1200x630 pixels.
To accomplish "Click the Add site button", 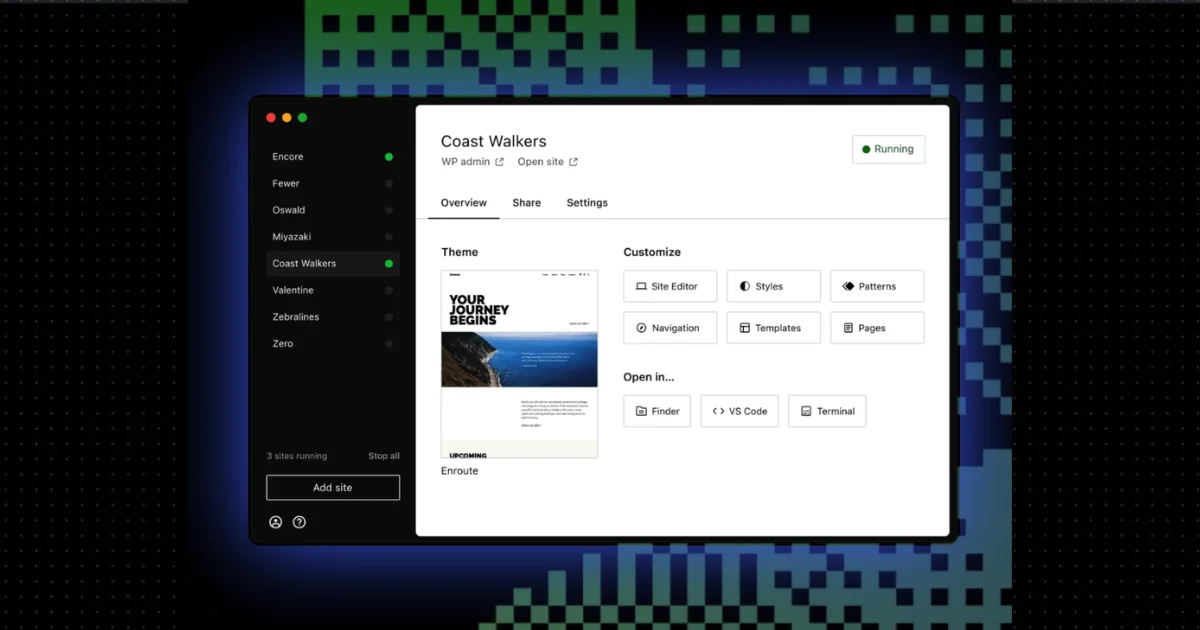I will tap(333, 488).
